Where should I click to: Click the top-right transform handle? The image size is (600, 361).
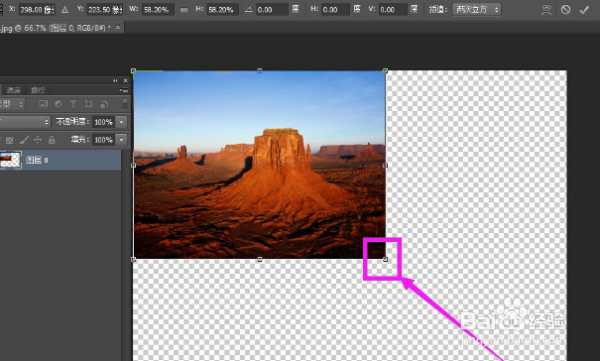coord(385,71)
